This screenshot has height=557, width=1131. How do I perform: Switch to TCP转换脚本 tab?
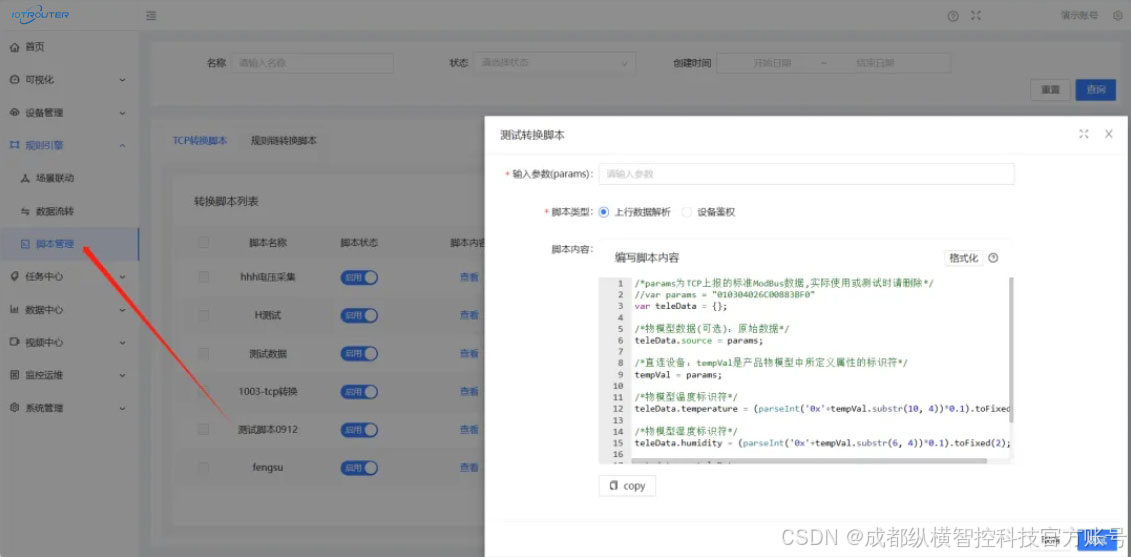200,141
